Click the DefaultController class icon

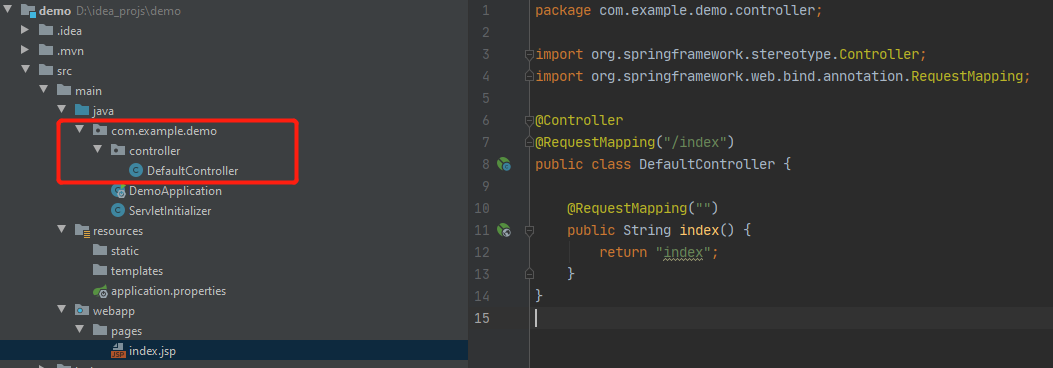(x=136, y=171)
